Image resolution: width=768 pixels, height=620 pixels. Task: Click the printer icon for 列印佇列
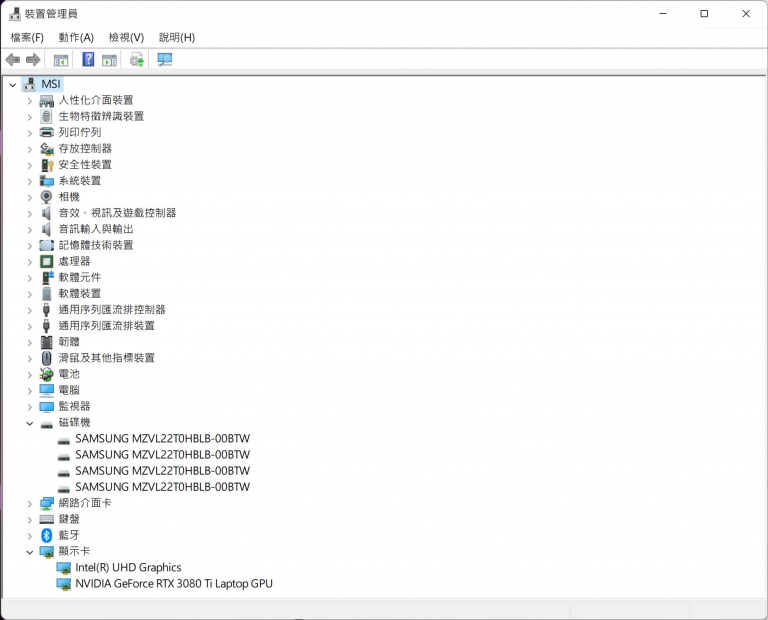click(47, 132)
